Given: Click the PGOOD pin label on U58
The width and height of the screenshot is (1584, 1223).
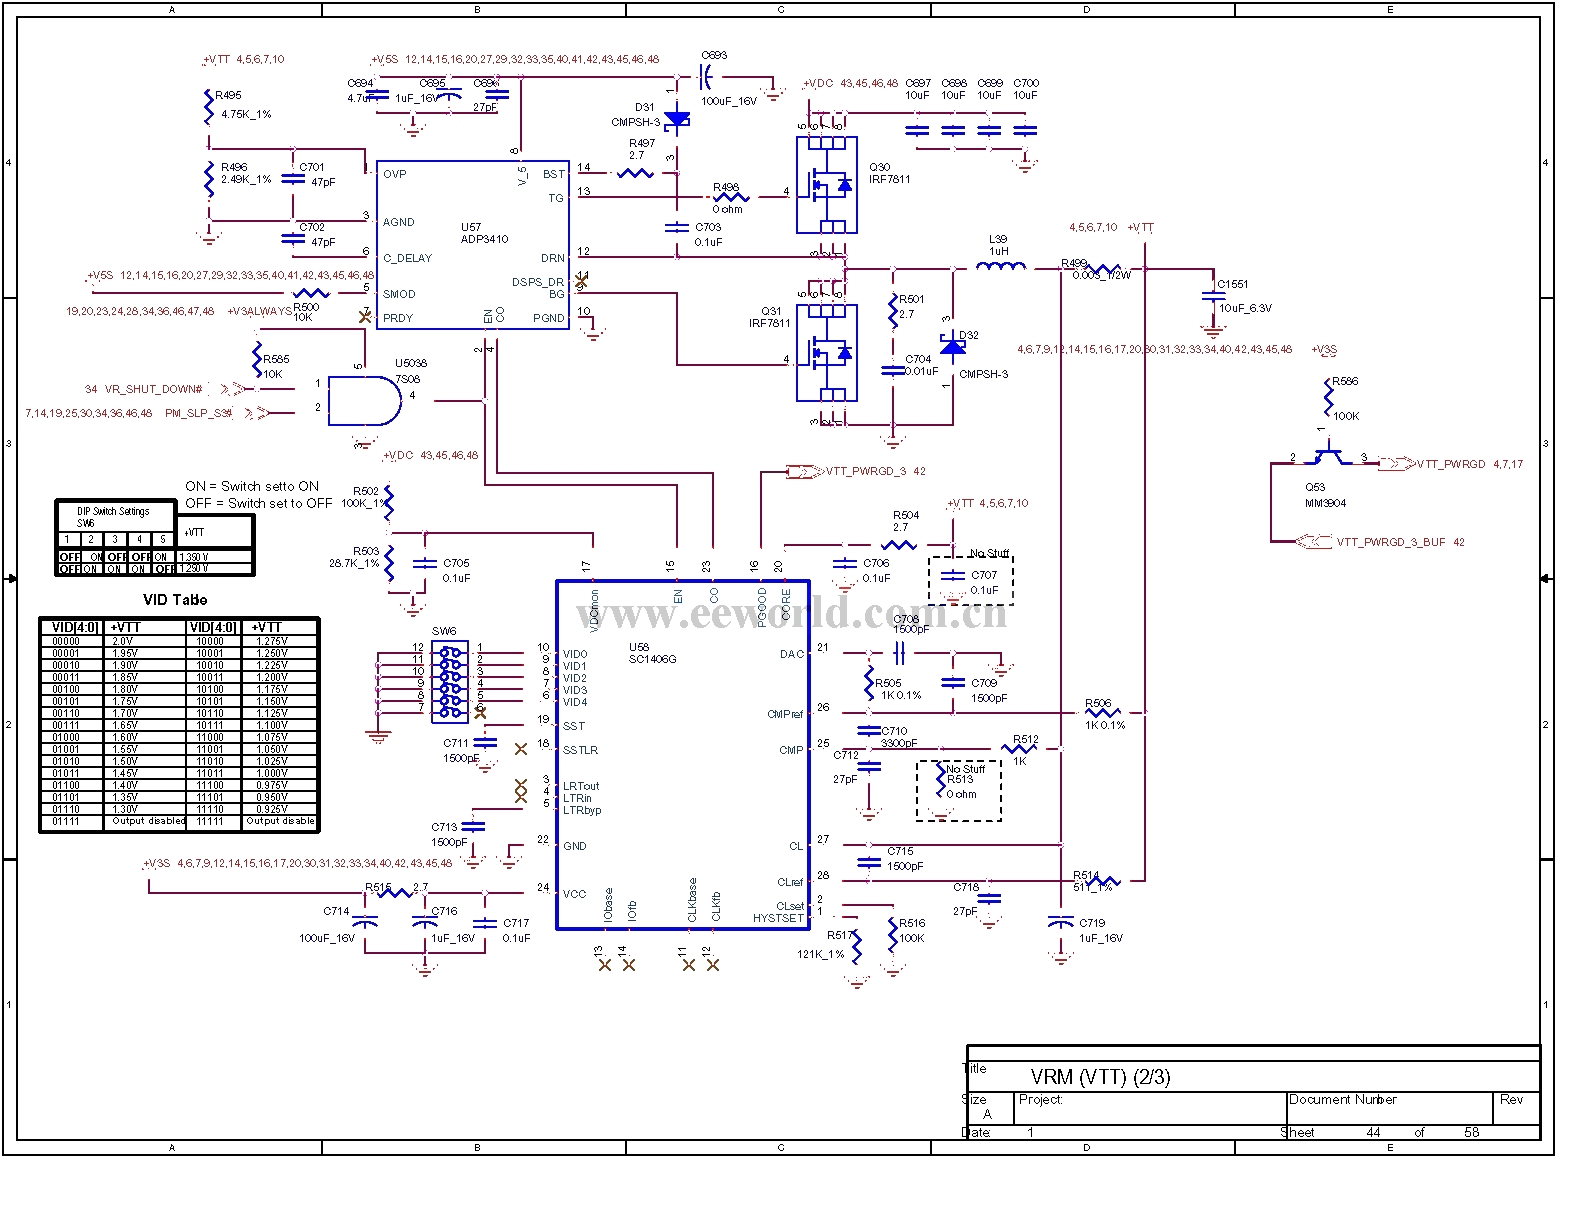Looking at the screenshot, I should click(x=762, y=606).
